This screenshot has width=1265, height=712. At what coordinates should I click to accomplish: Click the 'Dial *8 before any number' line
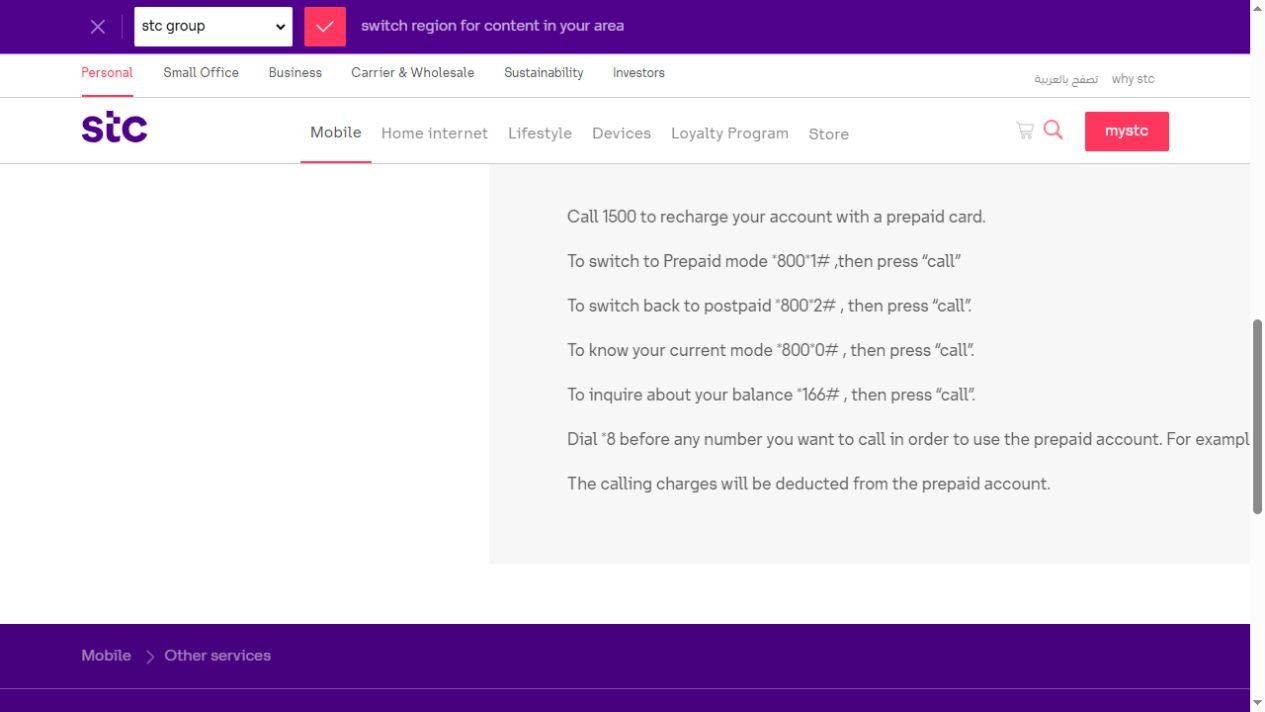click(908, 439)
